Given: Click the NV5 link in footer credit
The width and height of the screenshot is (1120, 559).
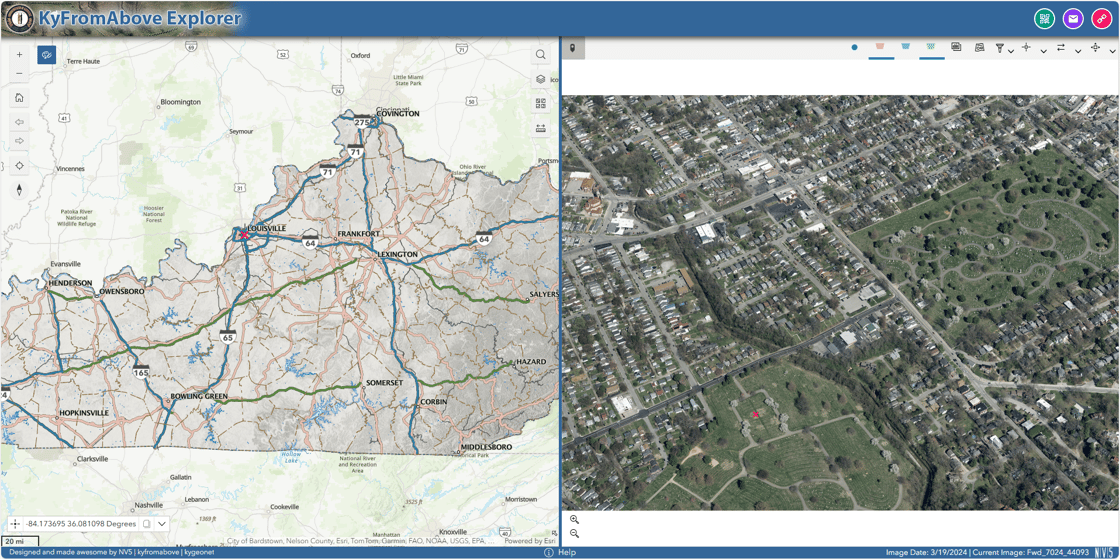Looking at the screenshot, I should pyautogui.click(x=124, y=553).
